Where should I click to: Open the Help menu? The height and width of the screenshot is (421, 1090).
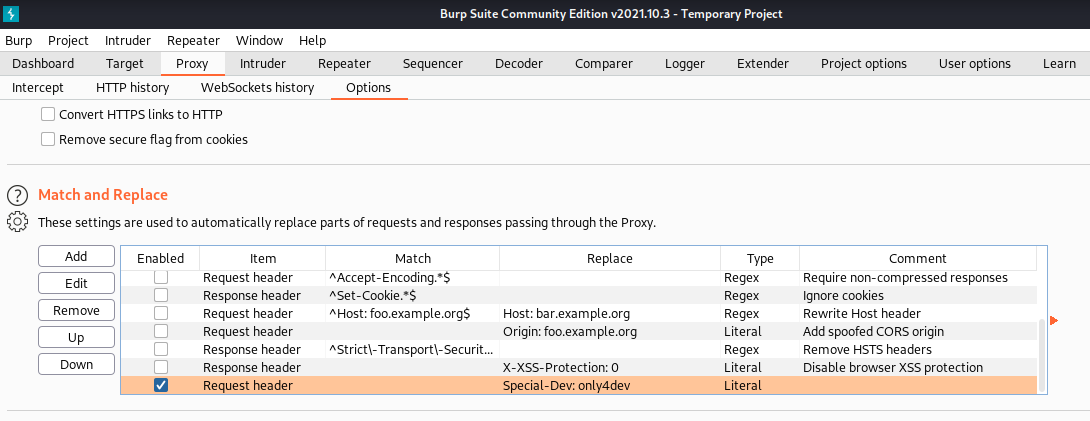coord(312,41)
